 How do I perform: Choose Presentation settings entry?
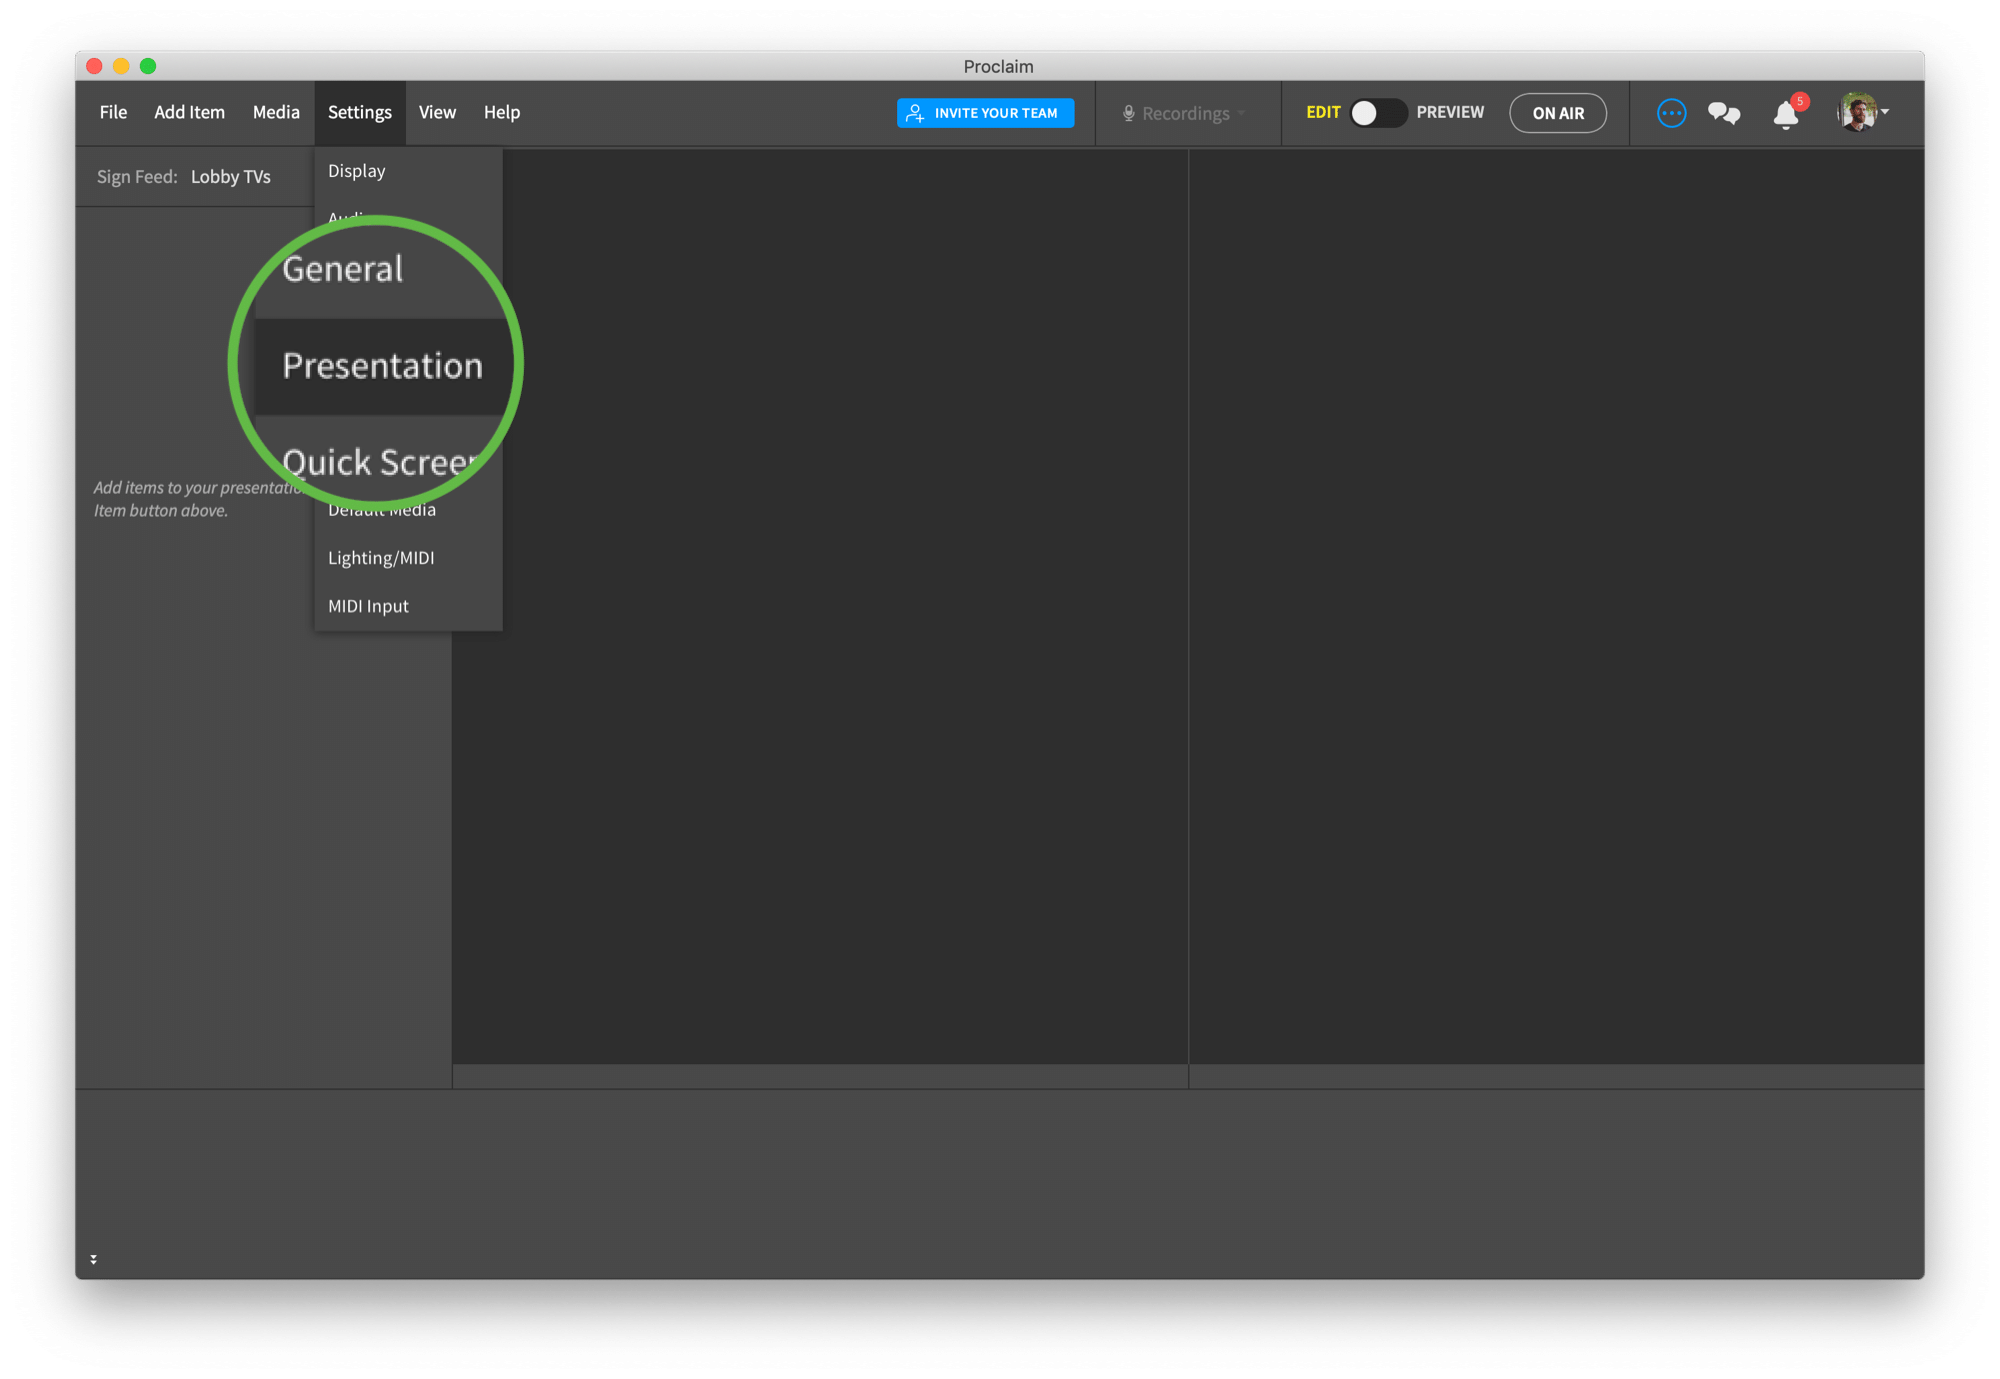(x=382, y=366)
